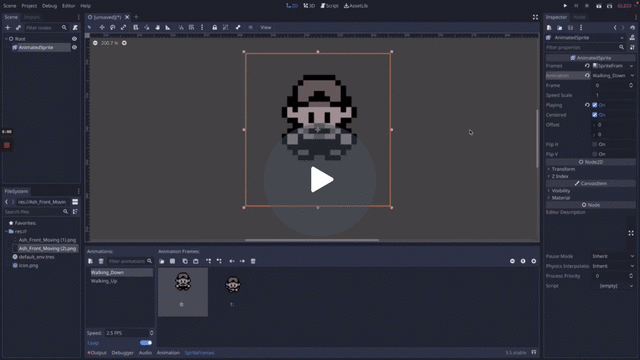Screen dimensions: 640x360
Task: Expand the Transform section
Action: pyautogui.click(x=563, y=169)
